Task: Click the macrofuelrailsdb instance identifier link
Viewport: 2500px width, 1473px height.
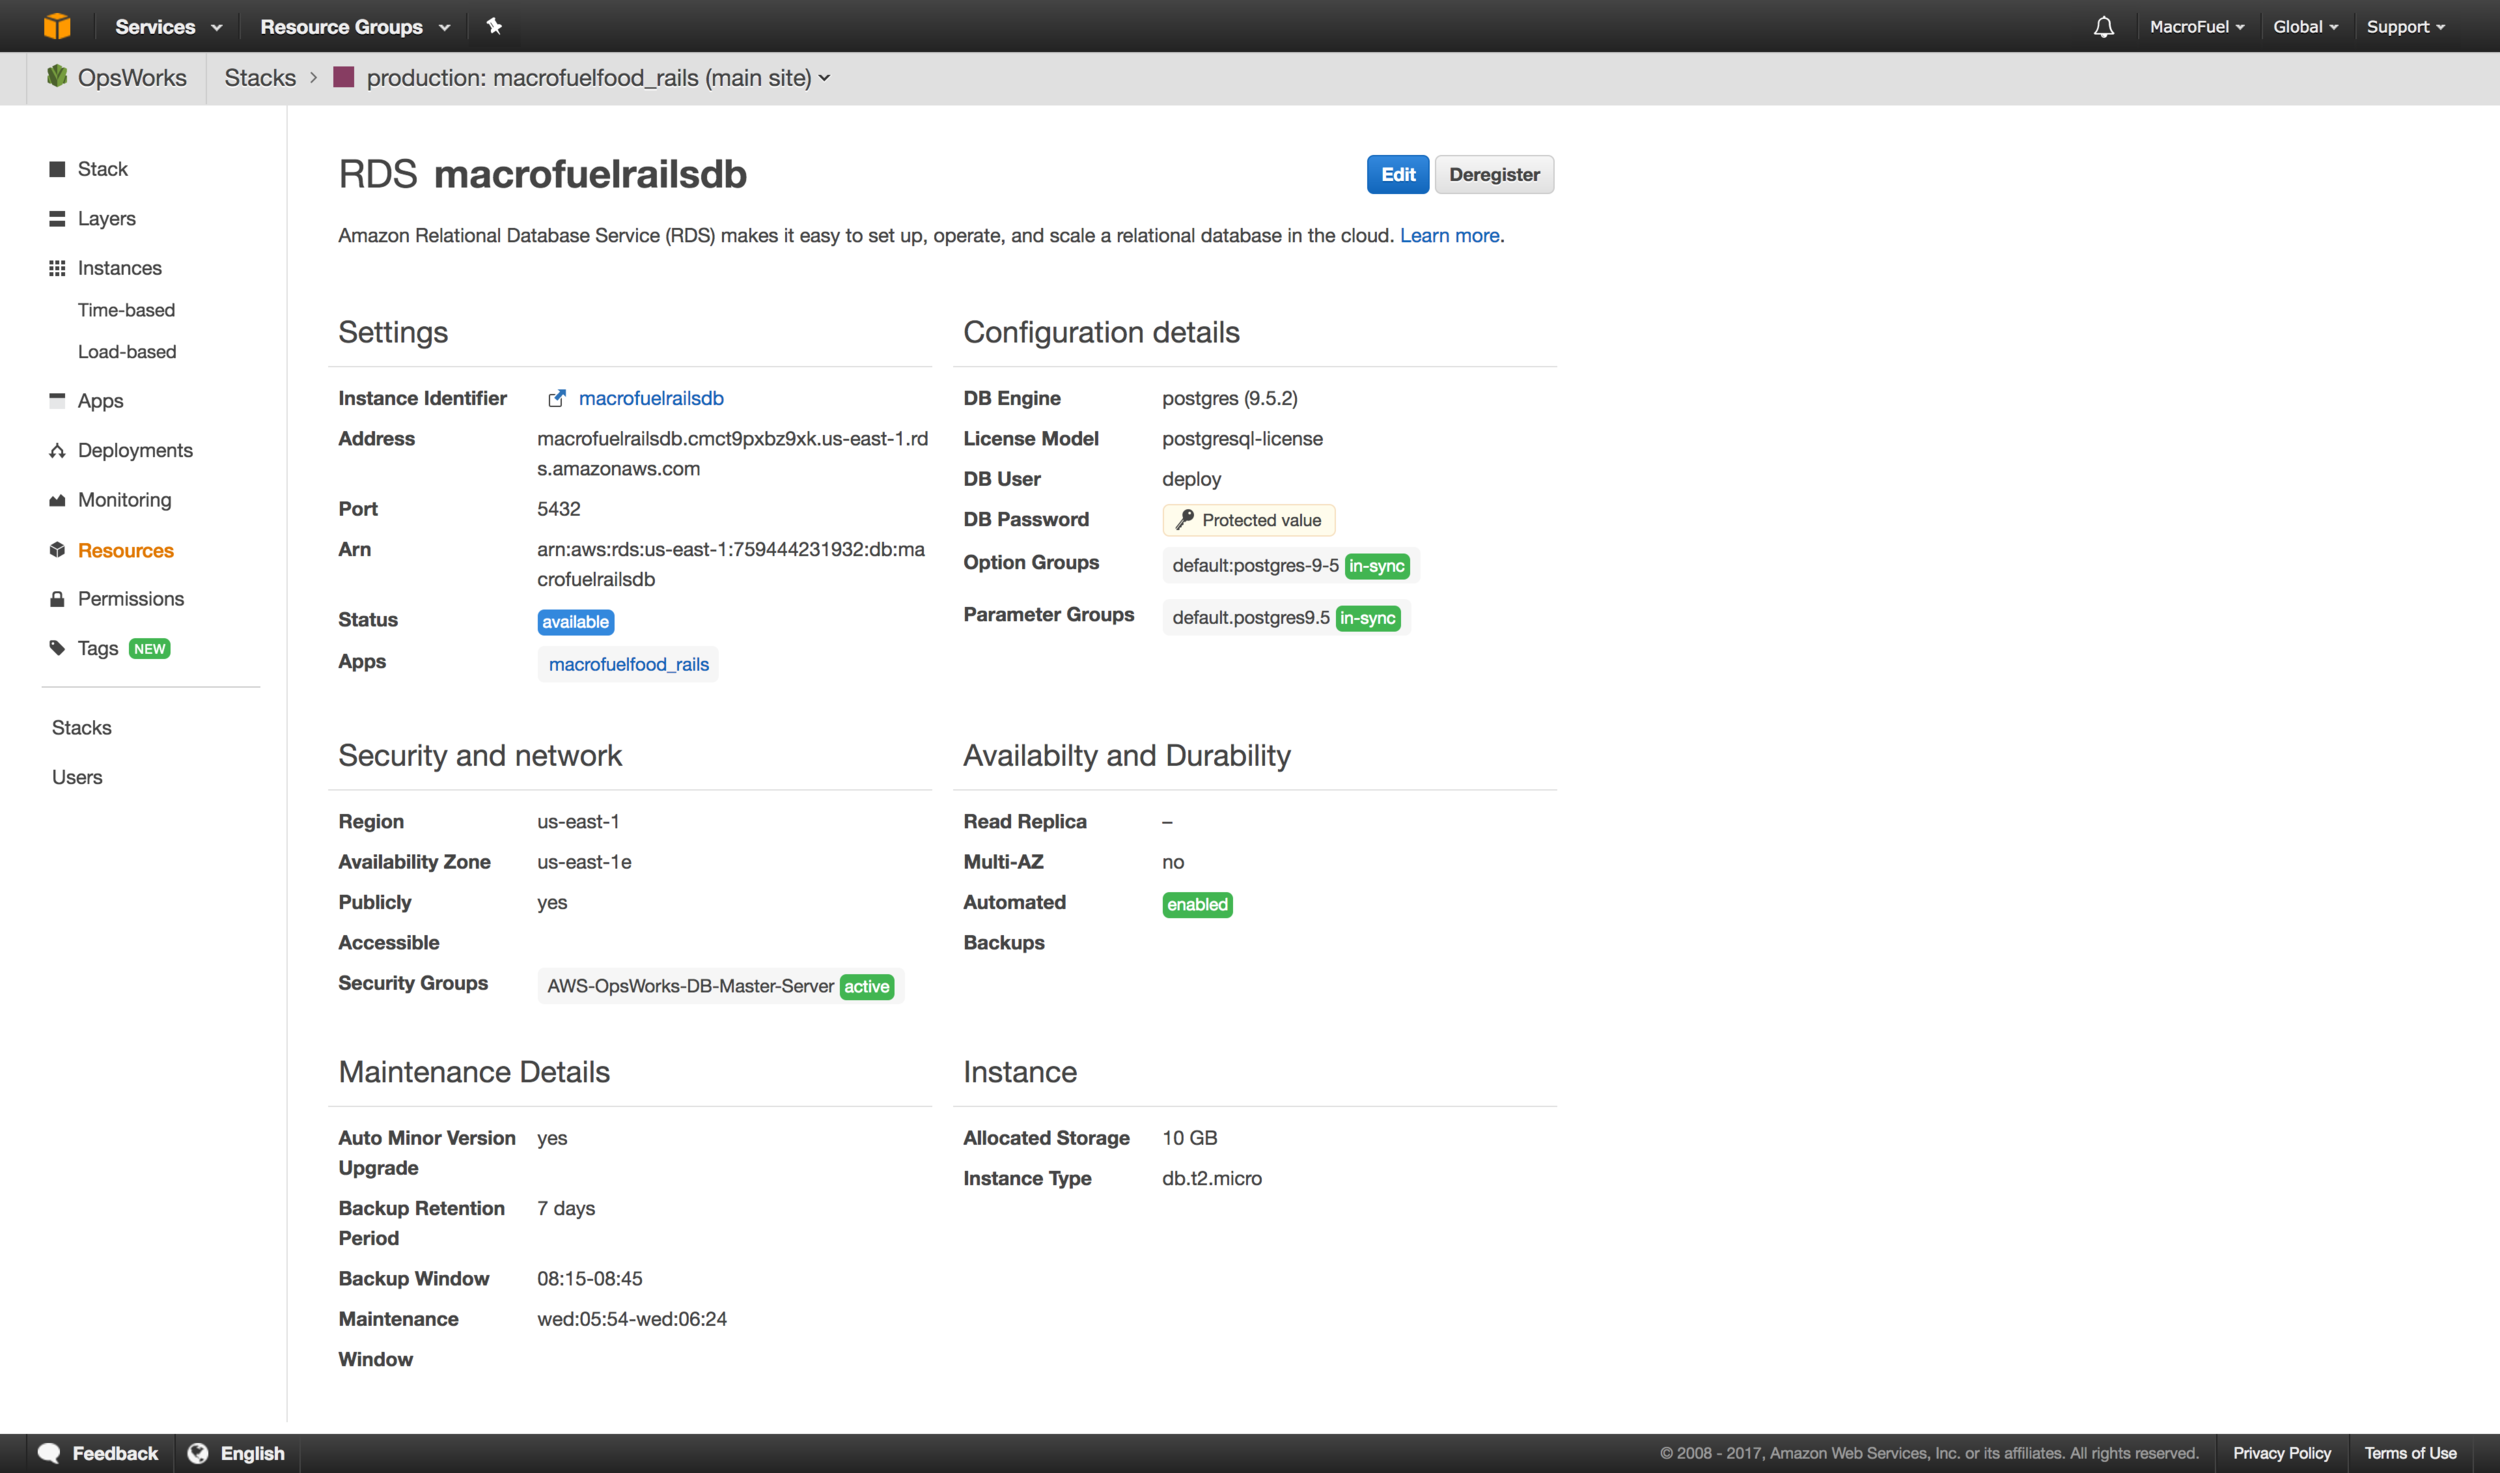Action: (650, 398)
